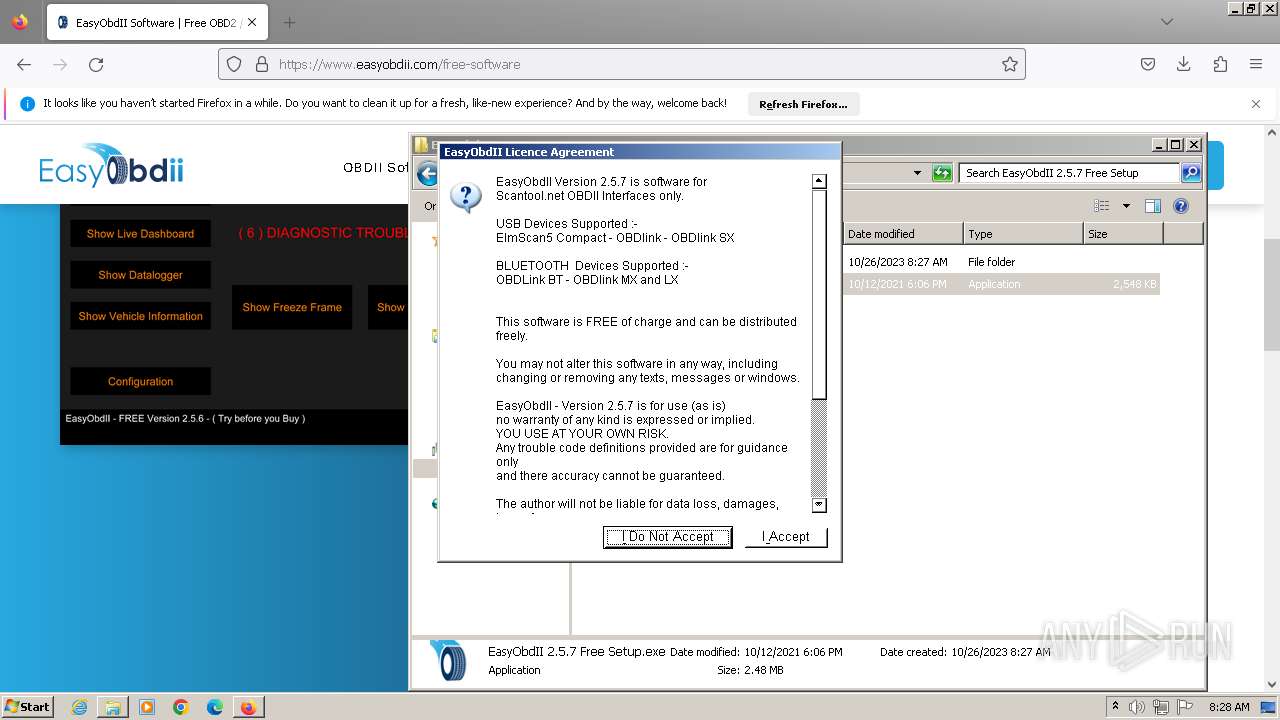Dismiss the Firefox refresh notification bar
This screenshot has height=720, width=1280.
[x=1256, y=104]
